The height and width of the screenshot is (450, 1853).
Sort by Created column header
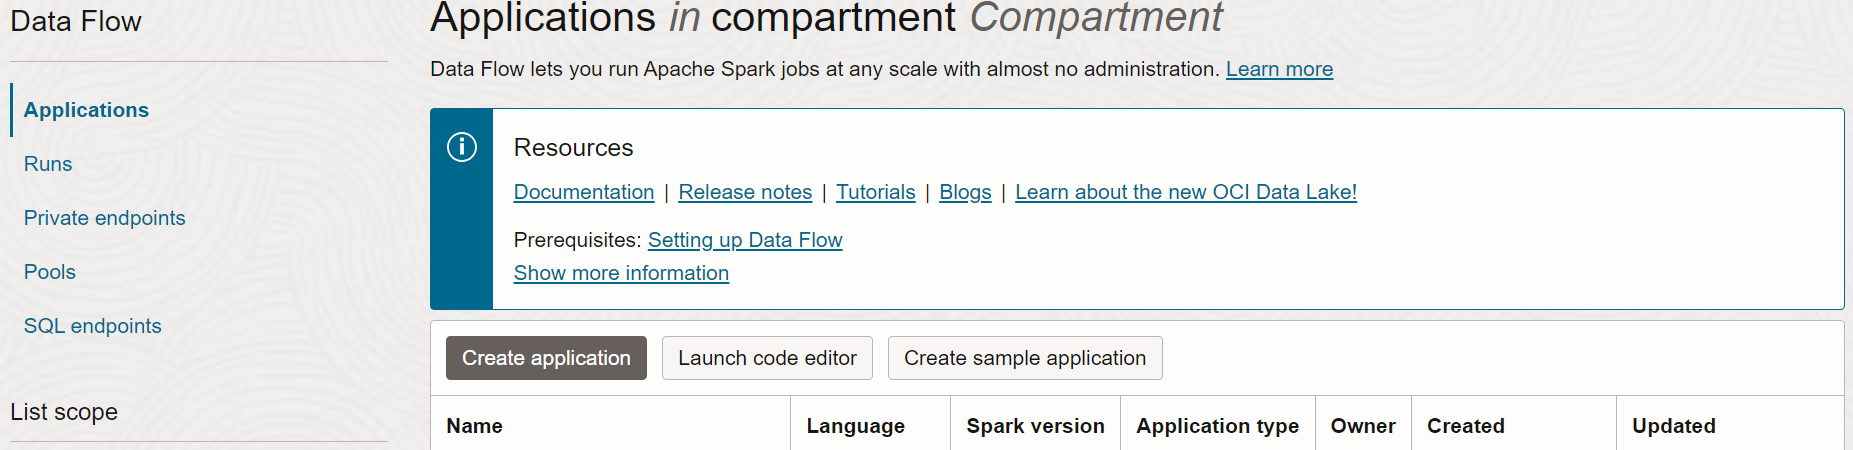1465,426
